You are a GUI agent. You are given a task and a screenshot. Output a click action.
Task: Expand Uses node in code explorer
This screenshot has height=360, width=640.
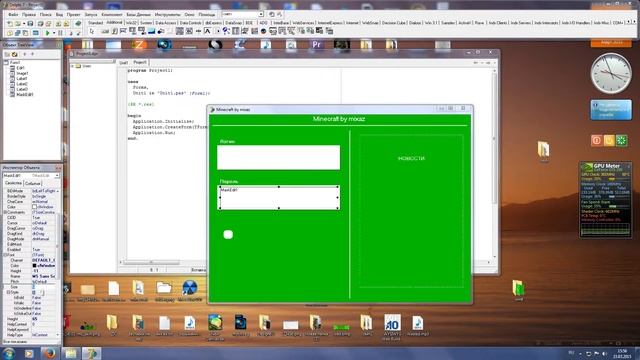pyautogui.click(x=73, y=66)
